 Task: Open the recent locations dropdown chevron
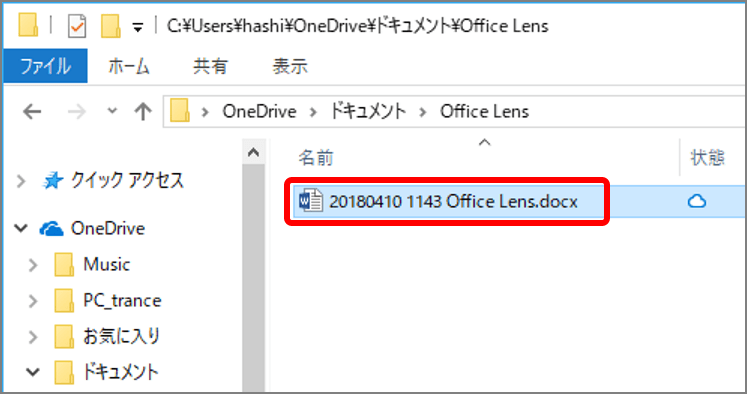click(112, 111)
